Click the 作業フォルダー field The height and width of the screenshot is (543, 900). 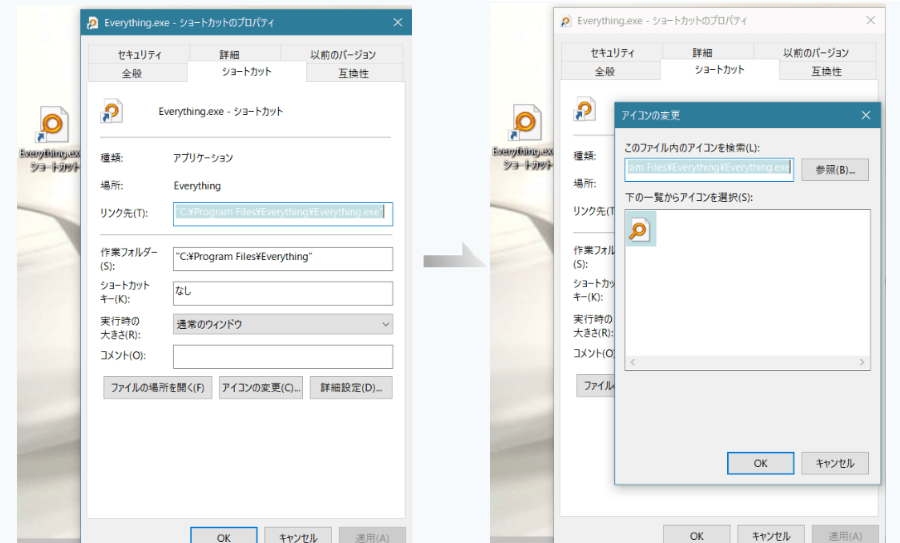coord(283,258)
